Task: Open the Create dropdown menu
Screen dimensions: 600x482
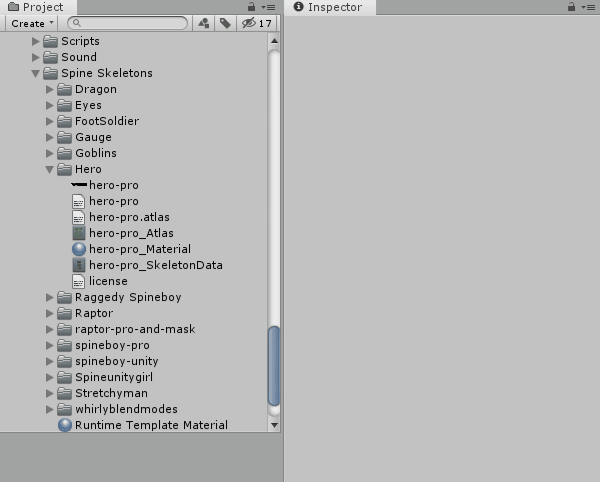Action: tap(33, 23)
